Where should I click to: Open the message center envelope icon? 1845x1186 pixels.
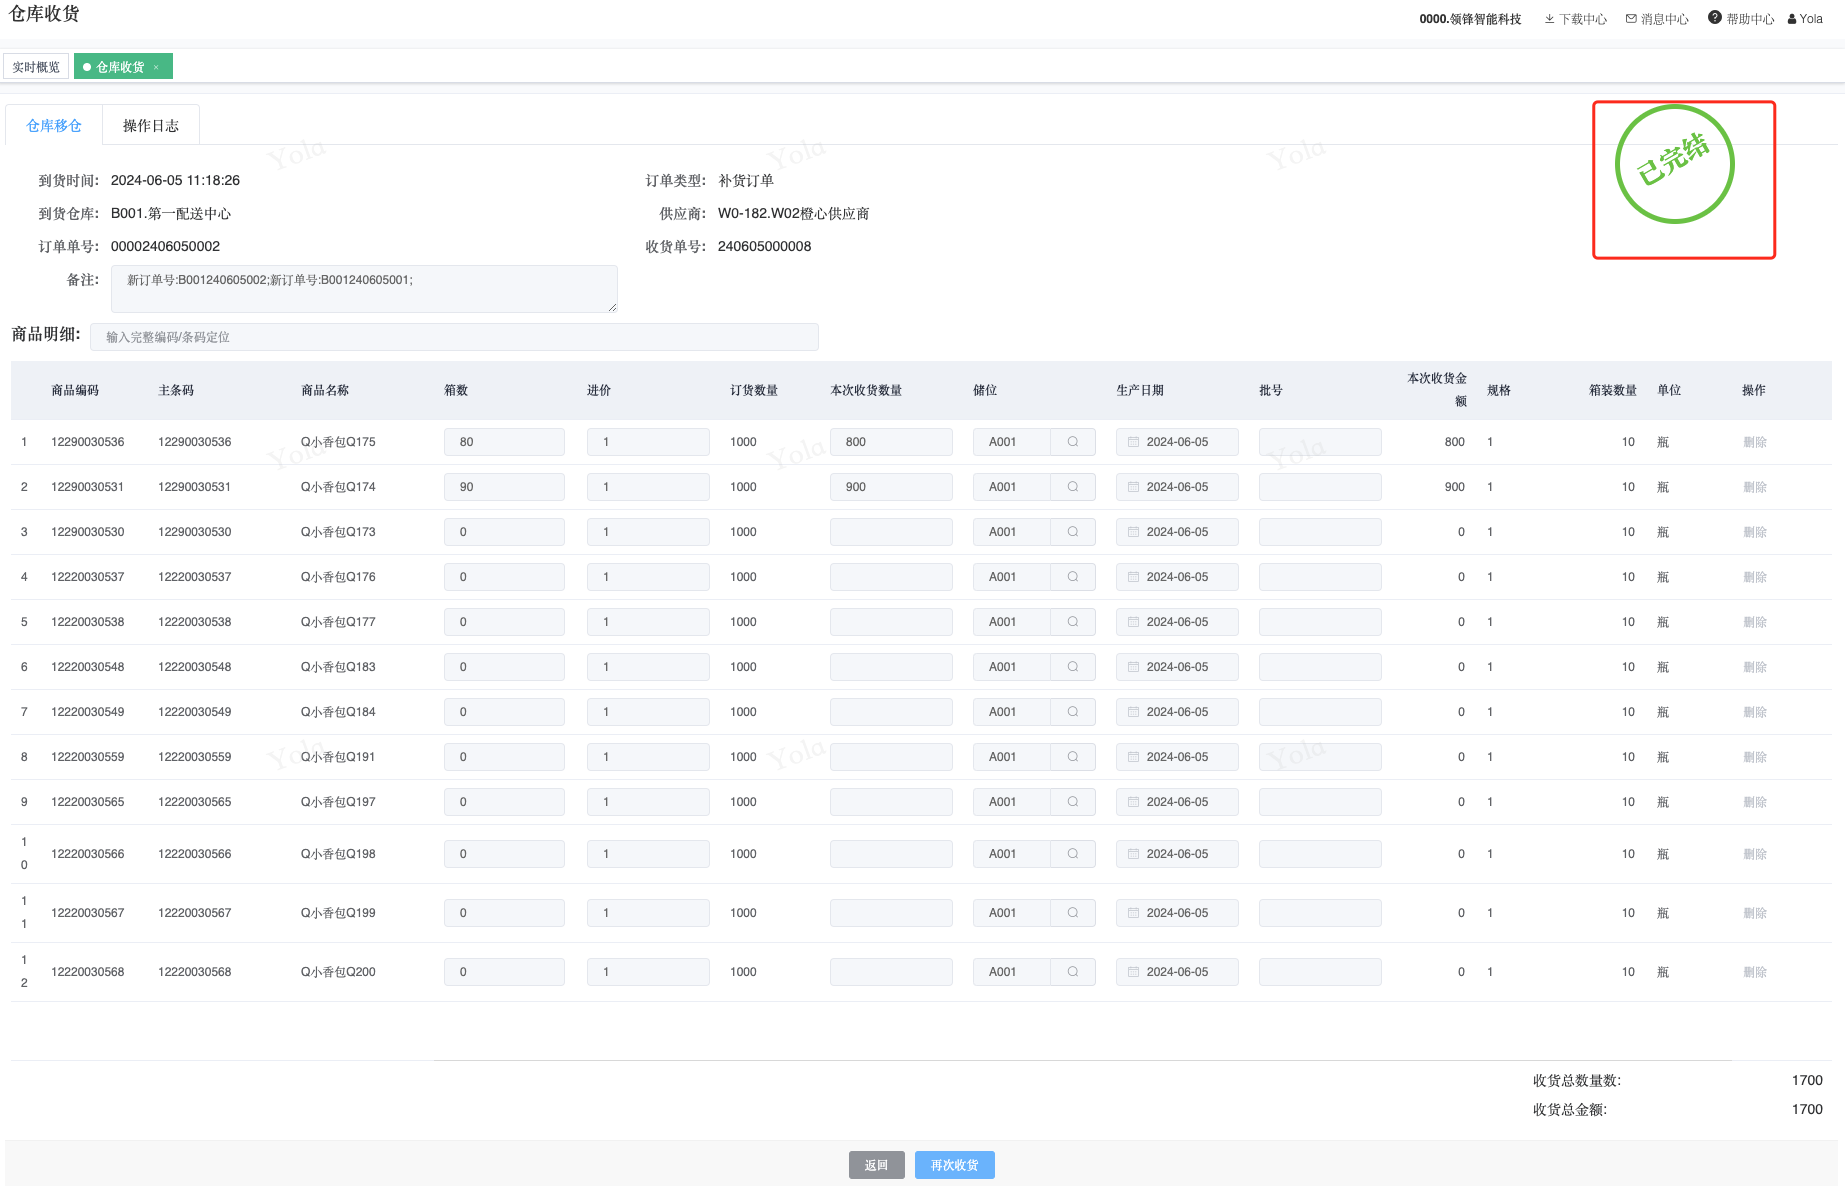[x=1631, y=19]
